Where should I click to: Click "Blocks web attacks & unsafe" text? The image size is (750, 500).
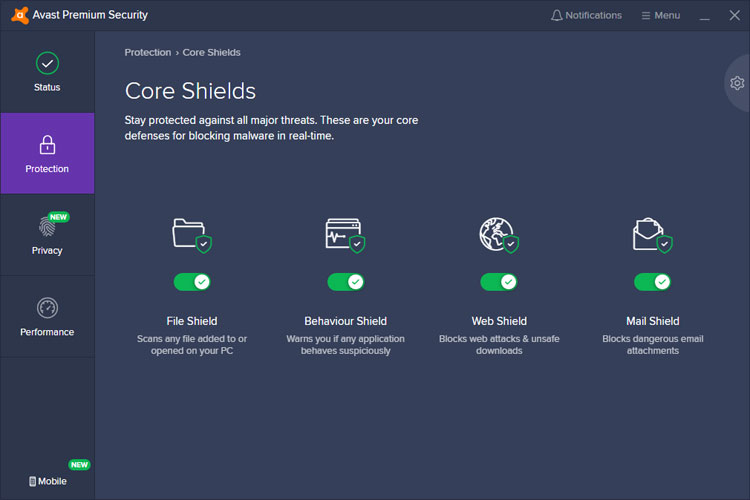499,339
